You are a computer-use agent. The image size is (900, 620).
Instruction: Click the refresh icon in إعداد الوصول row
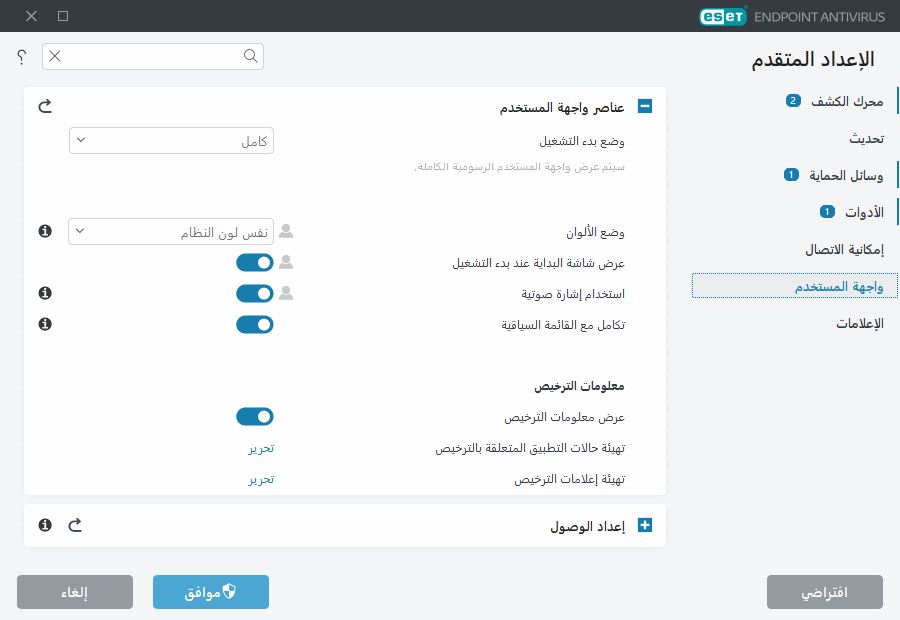(x=74, y=524)
